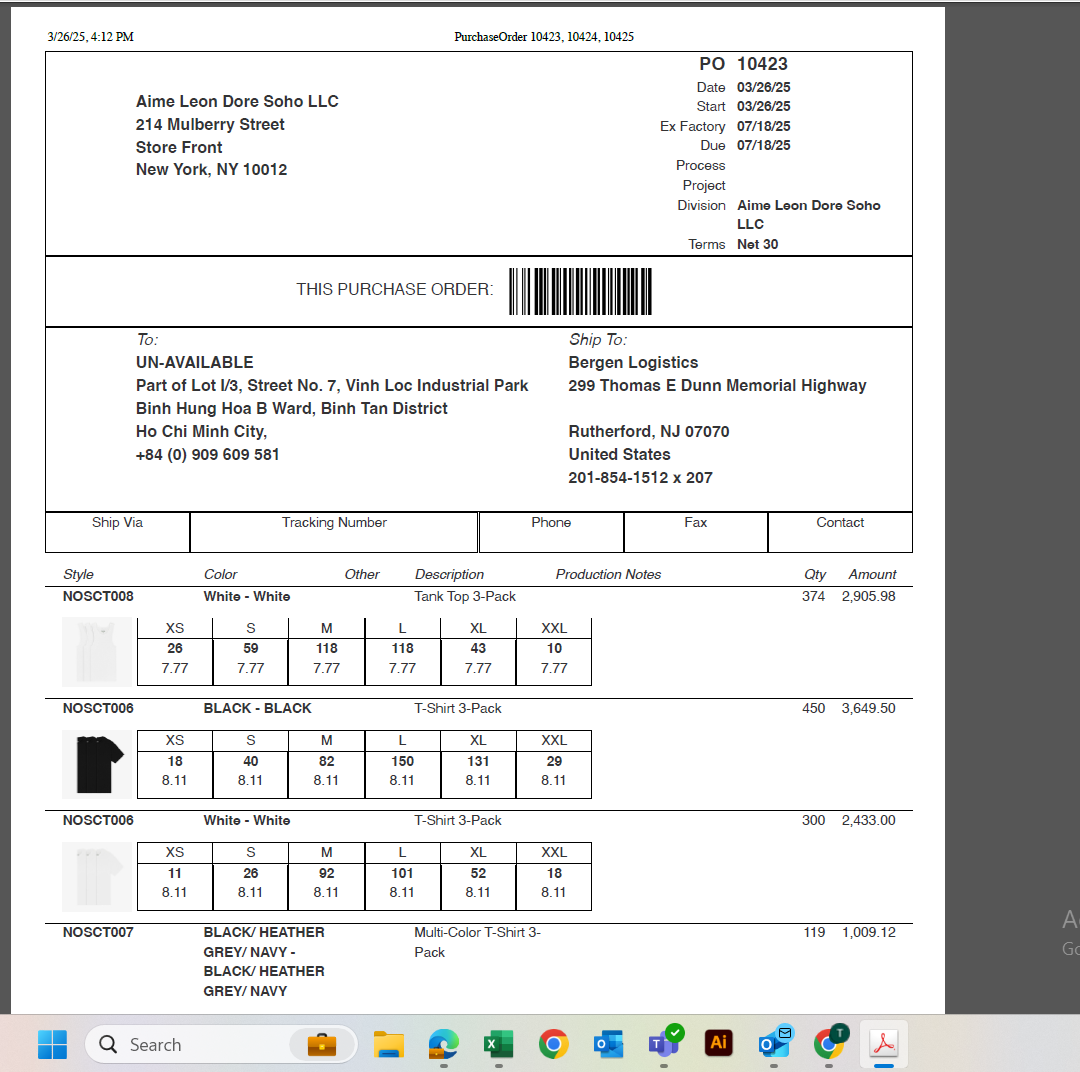The image size is (1080, 1072).
Task: Click the style code "NOSCT007"
Action: [98, 932]
